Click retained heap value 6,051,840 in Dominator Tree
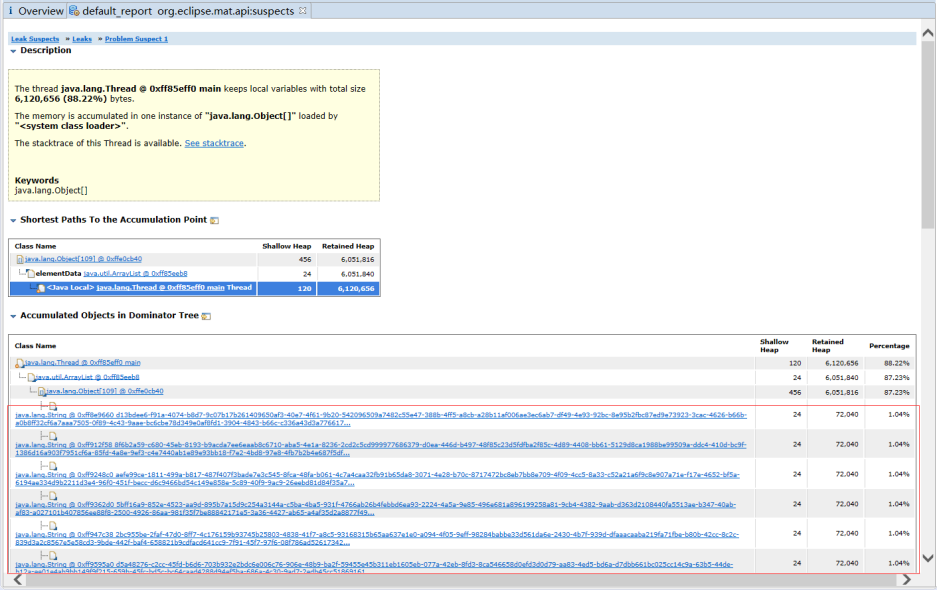The image size is (937, 590). 842,378
